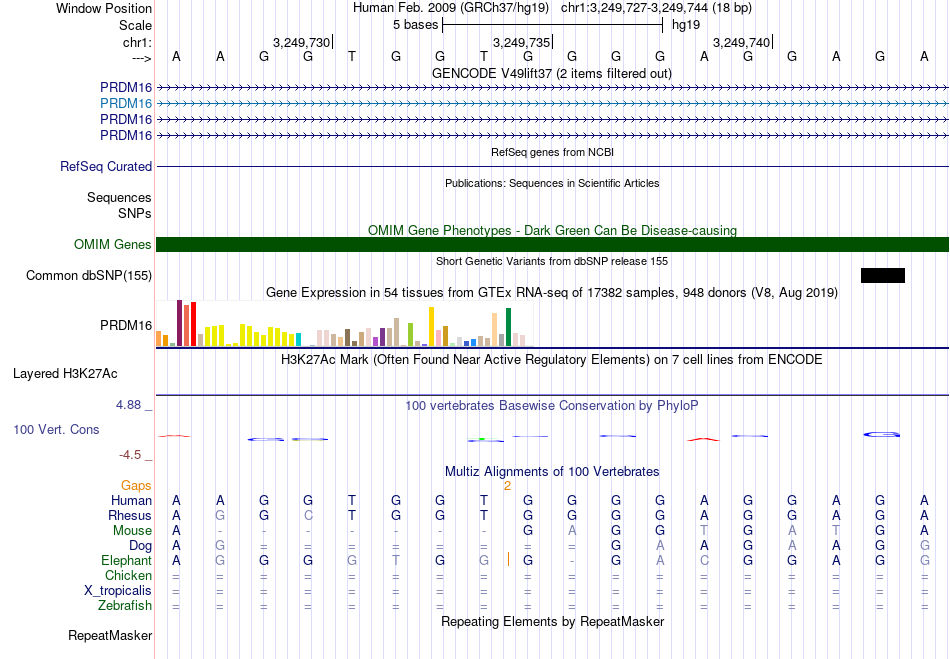The height and width of the screenshot is (659, 950).
Task: Click the X_tropicalis species label
Action: [118, 591]
